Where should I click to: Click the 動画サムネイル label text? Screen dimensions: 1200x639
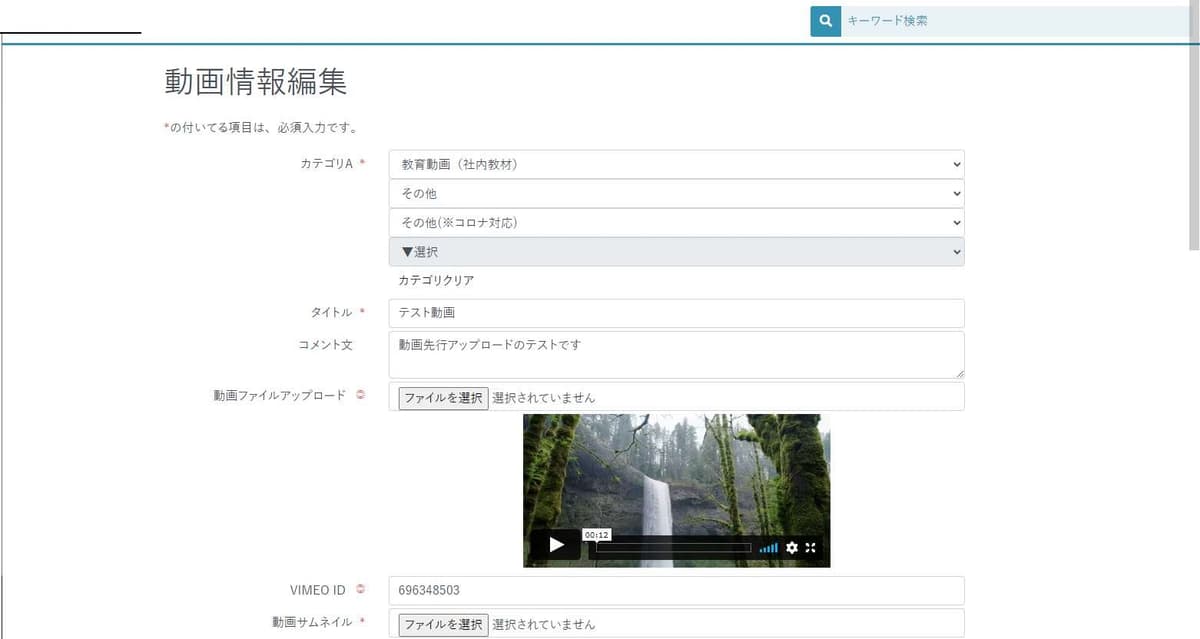pyautogui.click(x=312, y=622)
